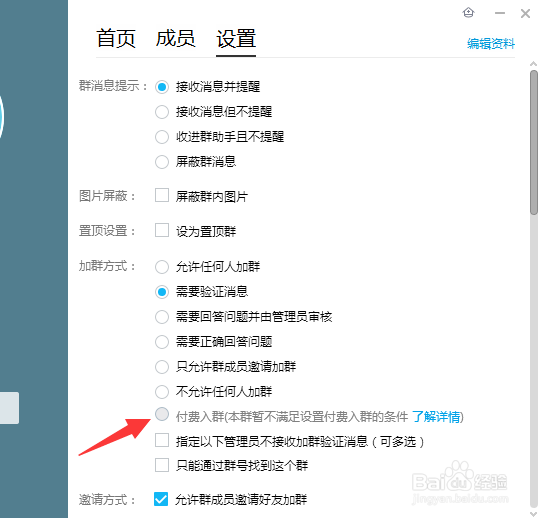Select 不允许任何人加群 radio option
This screenshot has height=518, width=538.
(x=162, y=391)
